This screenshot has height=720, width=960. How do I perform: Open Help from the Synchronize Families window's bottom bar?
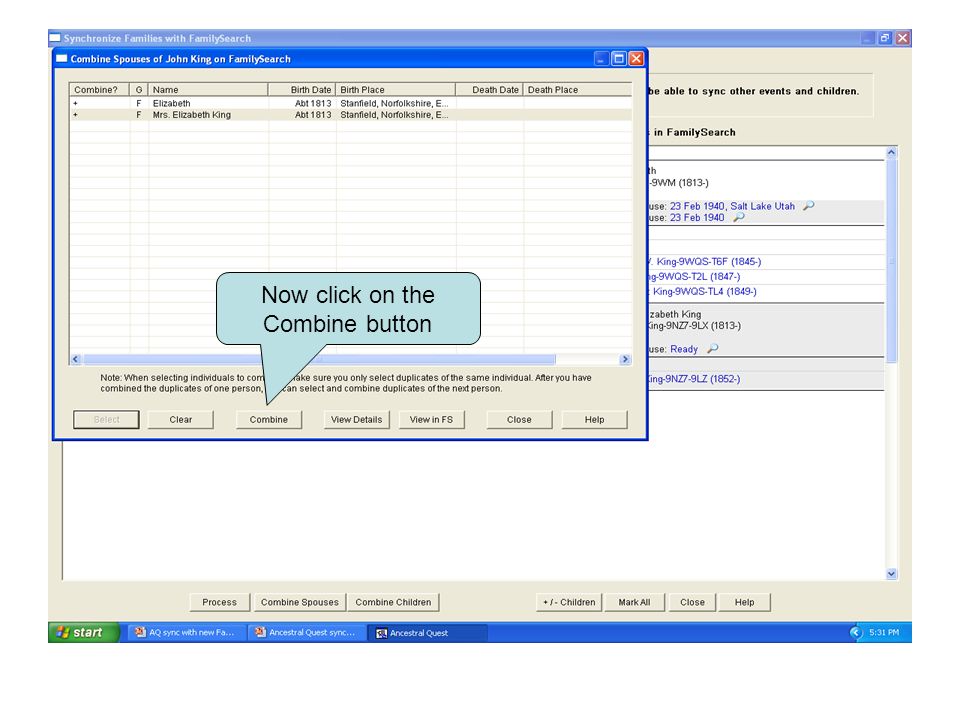(744, 602)
